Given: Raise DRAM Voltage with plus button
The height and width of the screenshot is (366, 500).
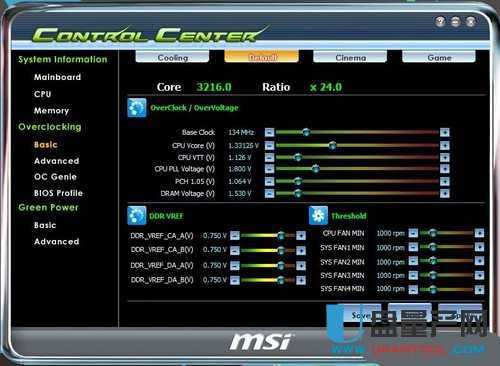Looking at the screenshot, I should (x=445, y=193).
